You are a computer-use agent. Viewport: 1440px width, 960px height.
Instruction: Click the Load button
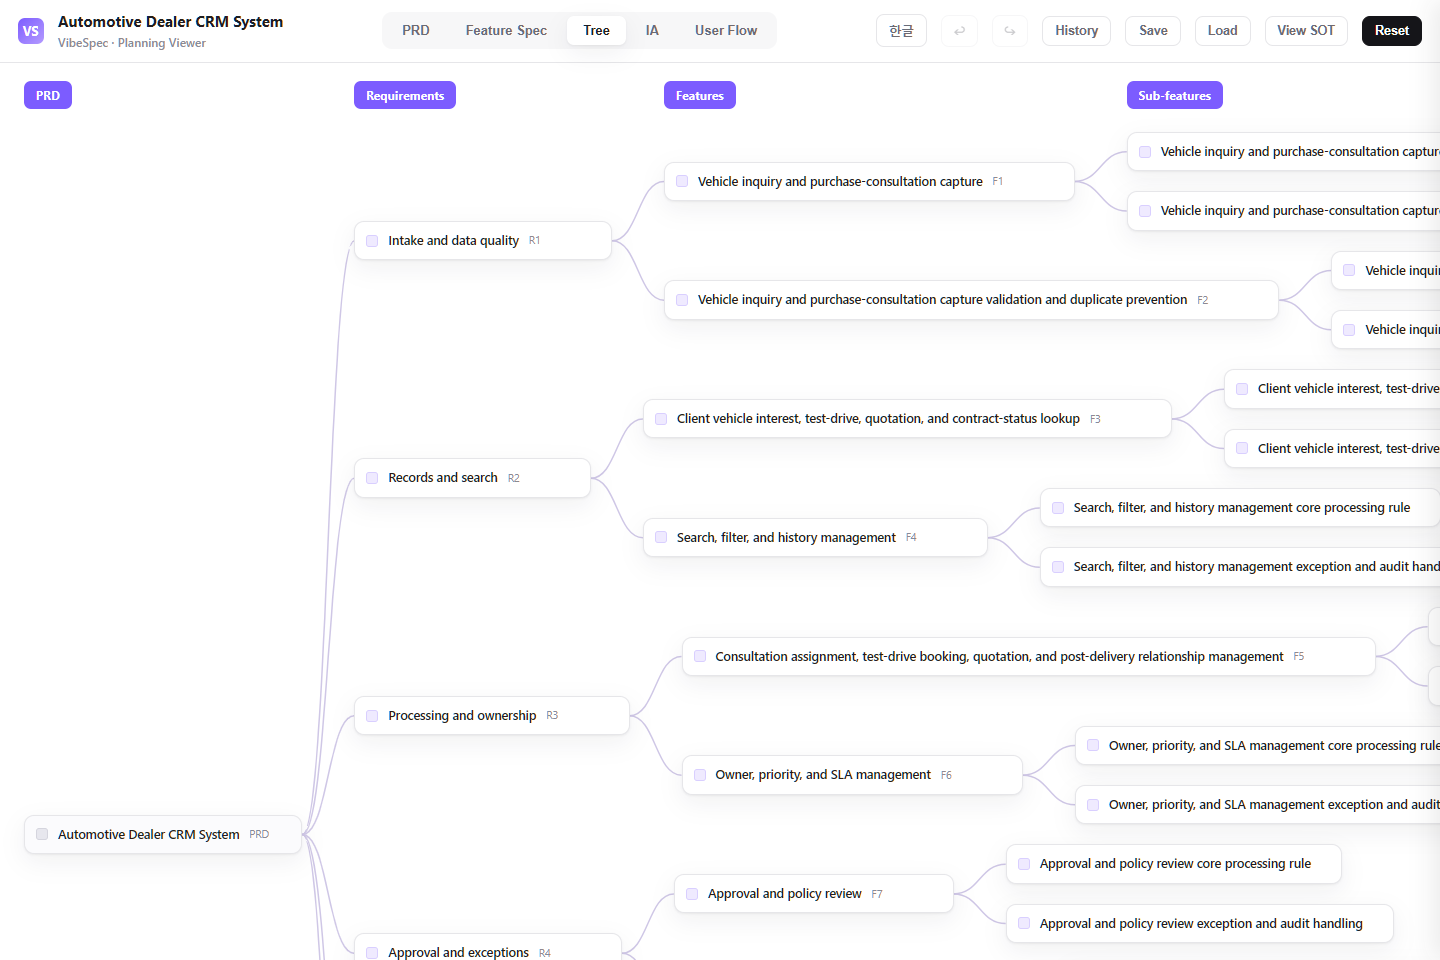click(x=1222, y=31)
